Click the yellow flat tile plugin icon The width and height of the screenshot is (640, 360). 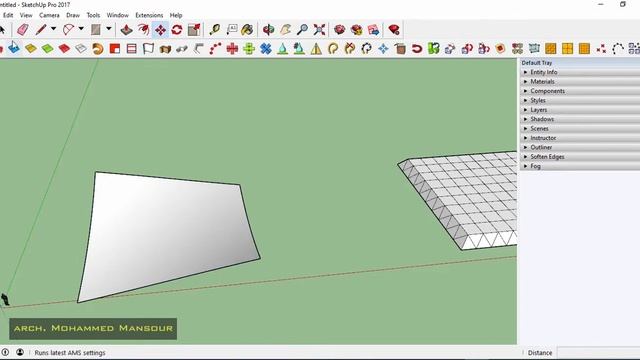31,49
